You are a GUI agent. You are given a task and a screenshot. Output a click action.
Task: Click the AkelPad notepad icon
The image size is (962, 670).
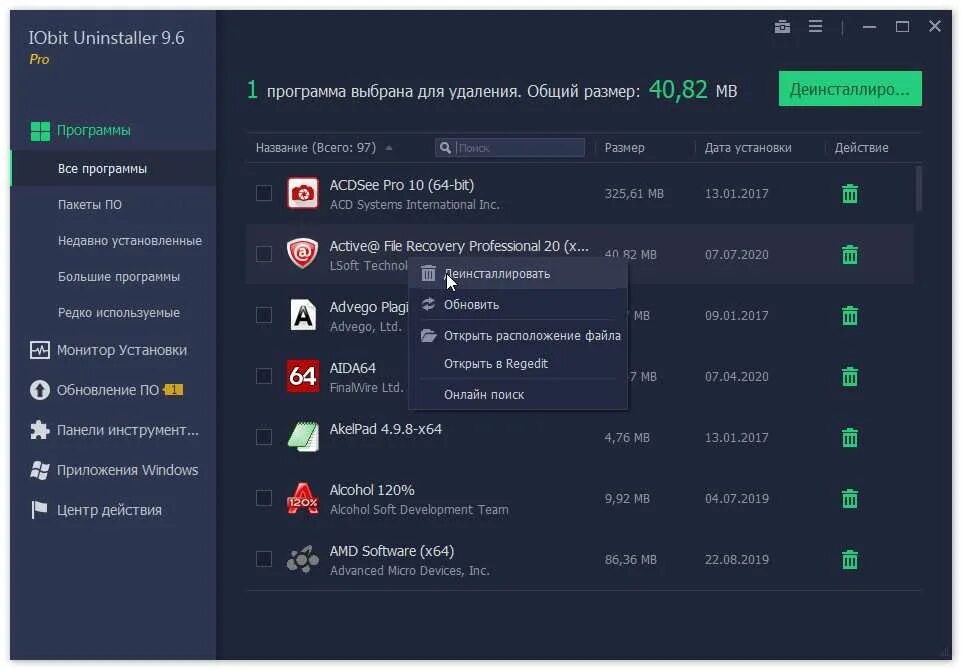[303, 437]
